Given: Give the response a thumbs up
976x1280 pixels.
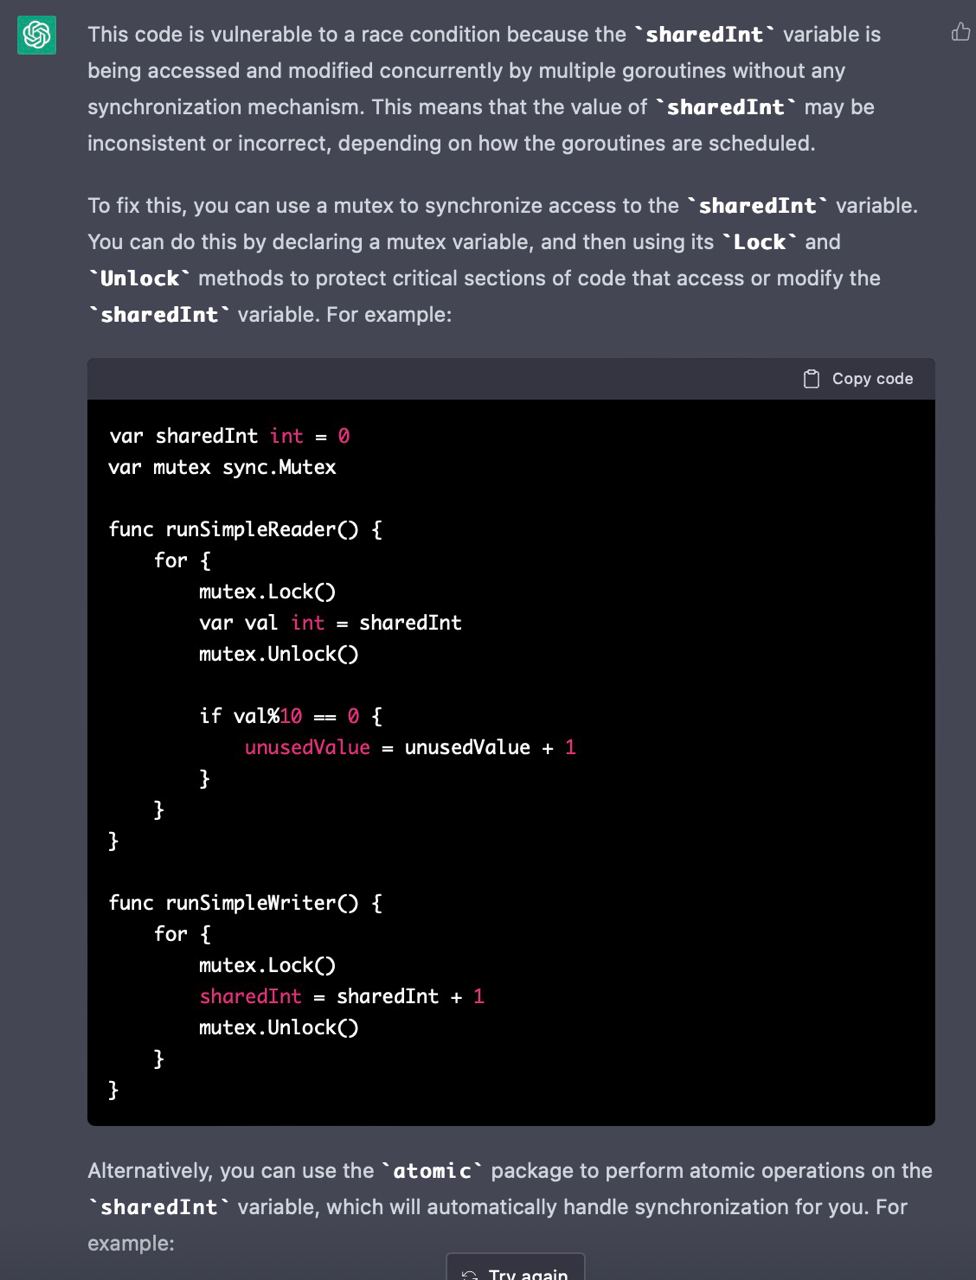Looking at the screenshot, I should [960, 33].
